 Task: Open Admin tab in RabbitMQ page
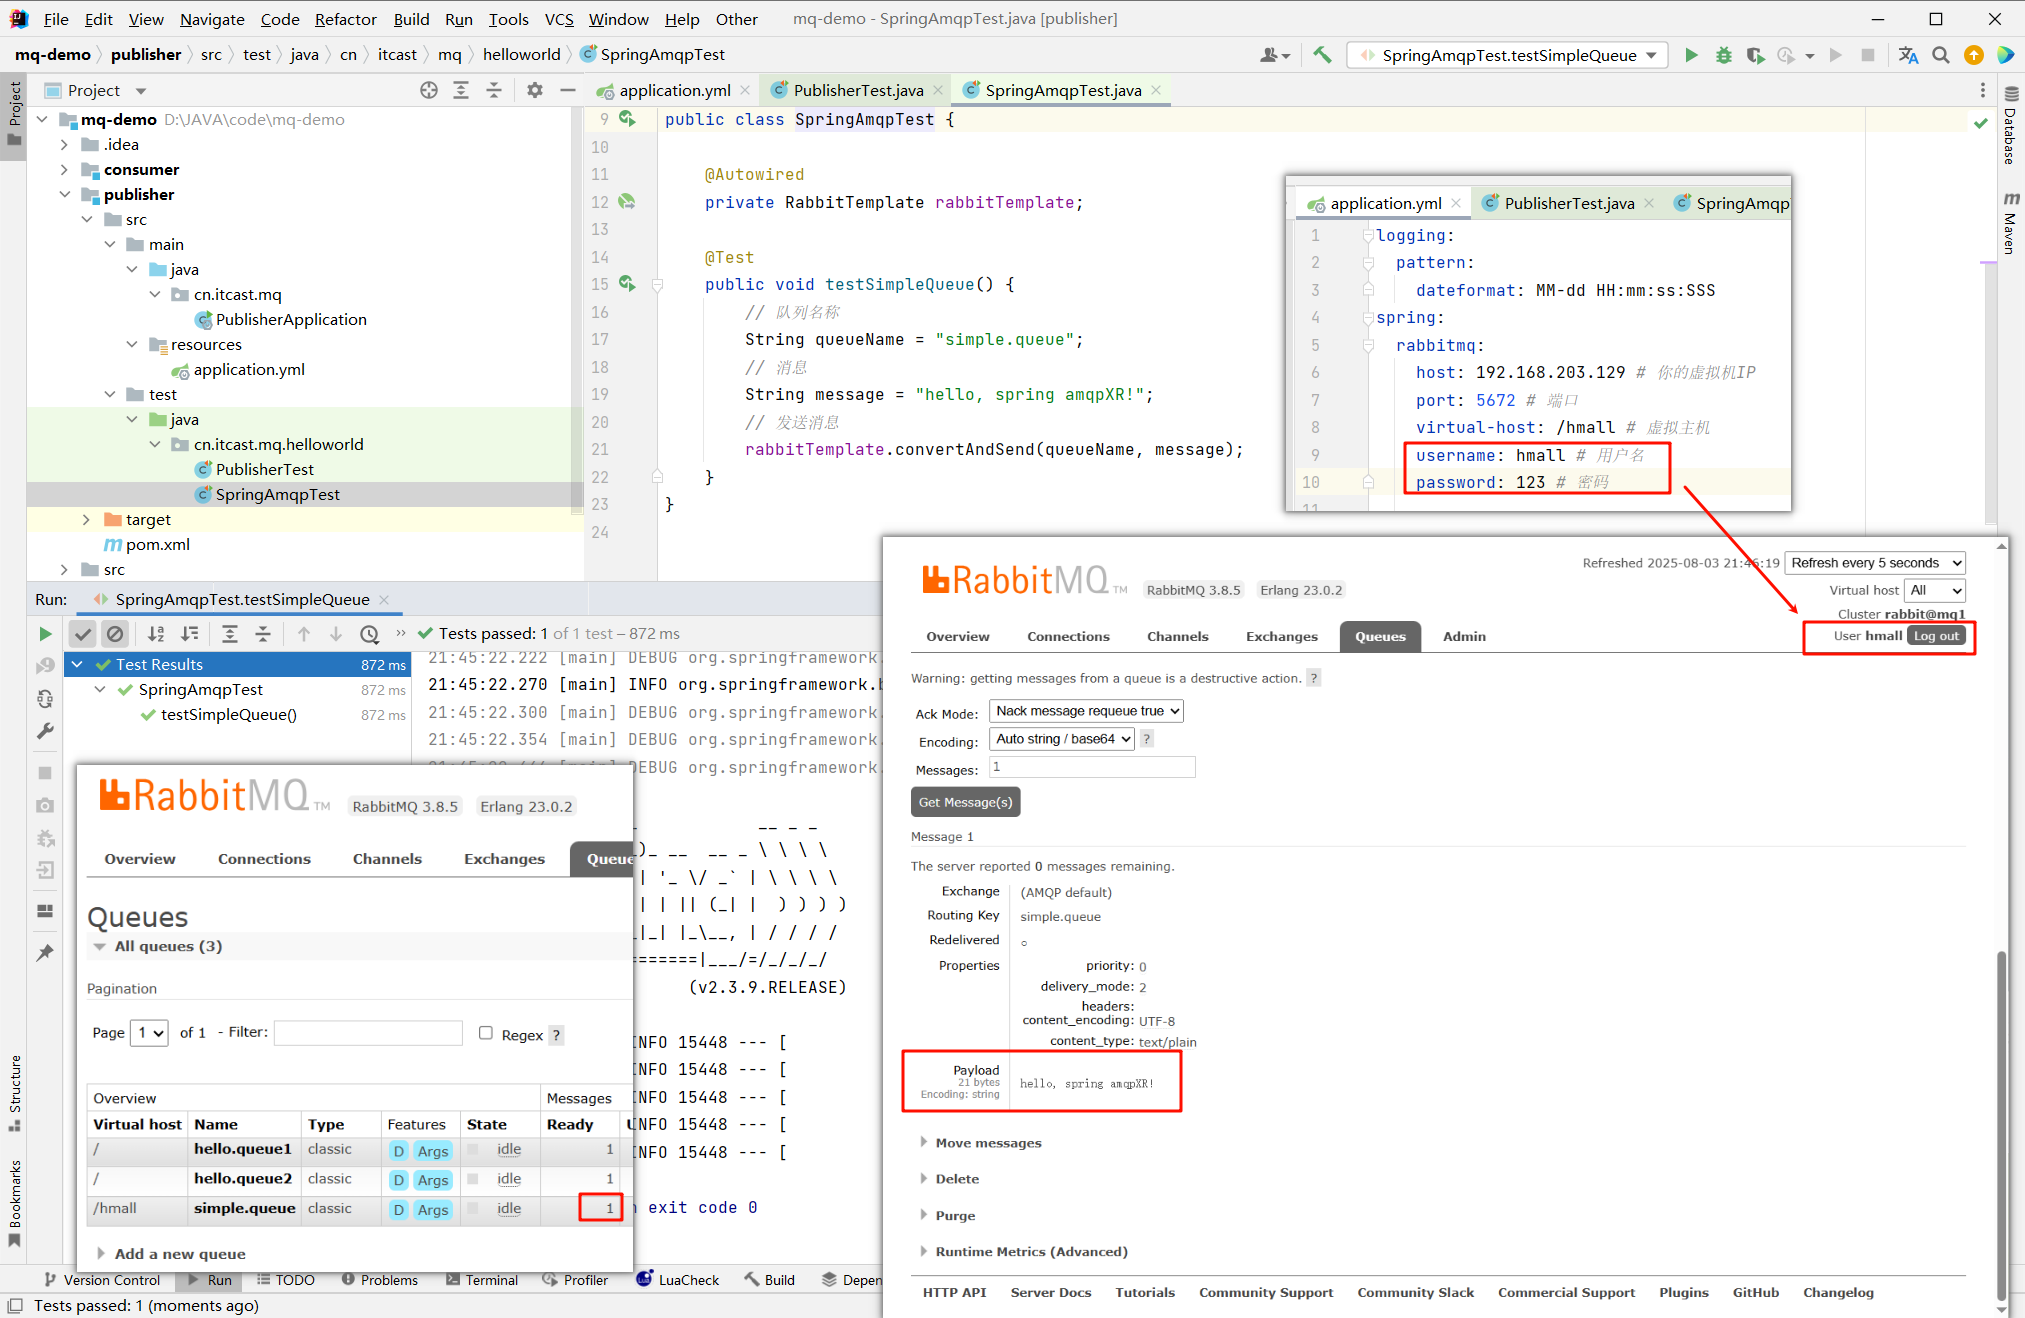1464,636
